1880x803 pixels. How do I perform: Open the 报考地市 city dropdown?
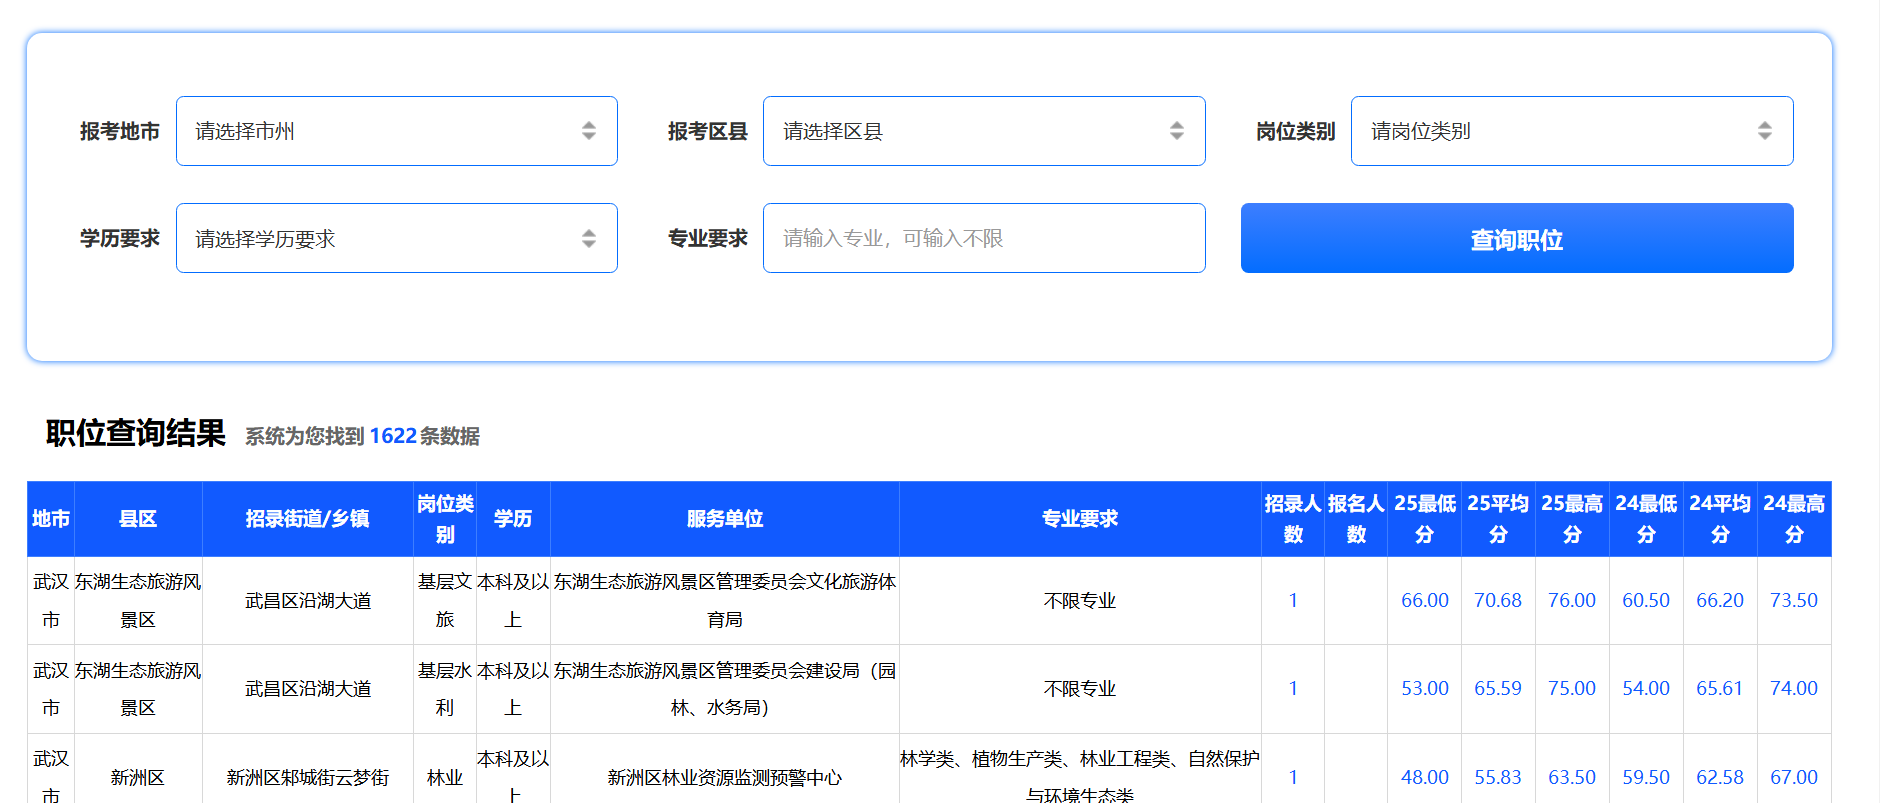click(396, 131)
